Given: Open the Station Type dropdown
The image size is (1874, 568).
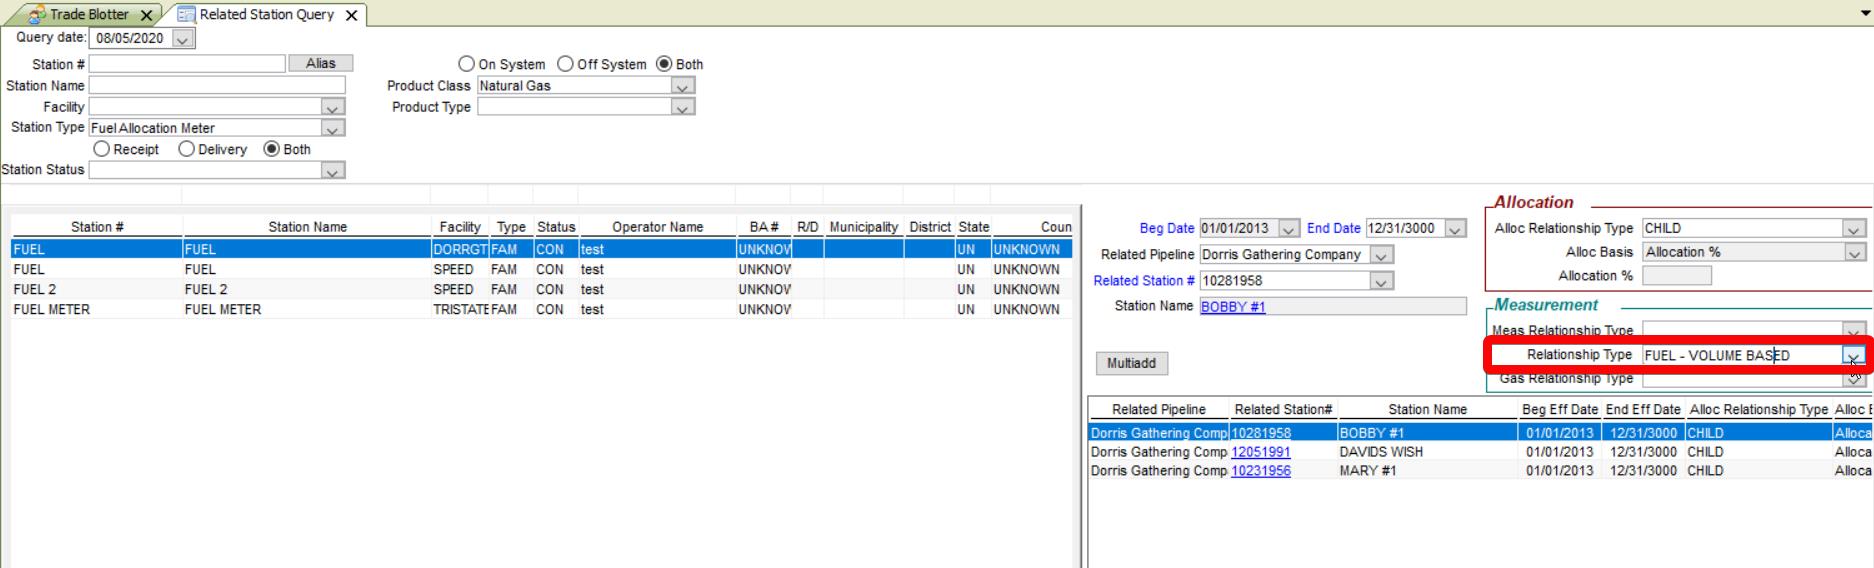Looking at the screenshot, I should [x=332, y=128].
